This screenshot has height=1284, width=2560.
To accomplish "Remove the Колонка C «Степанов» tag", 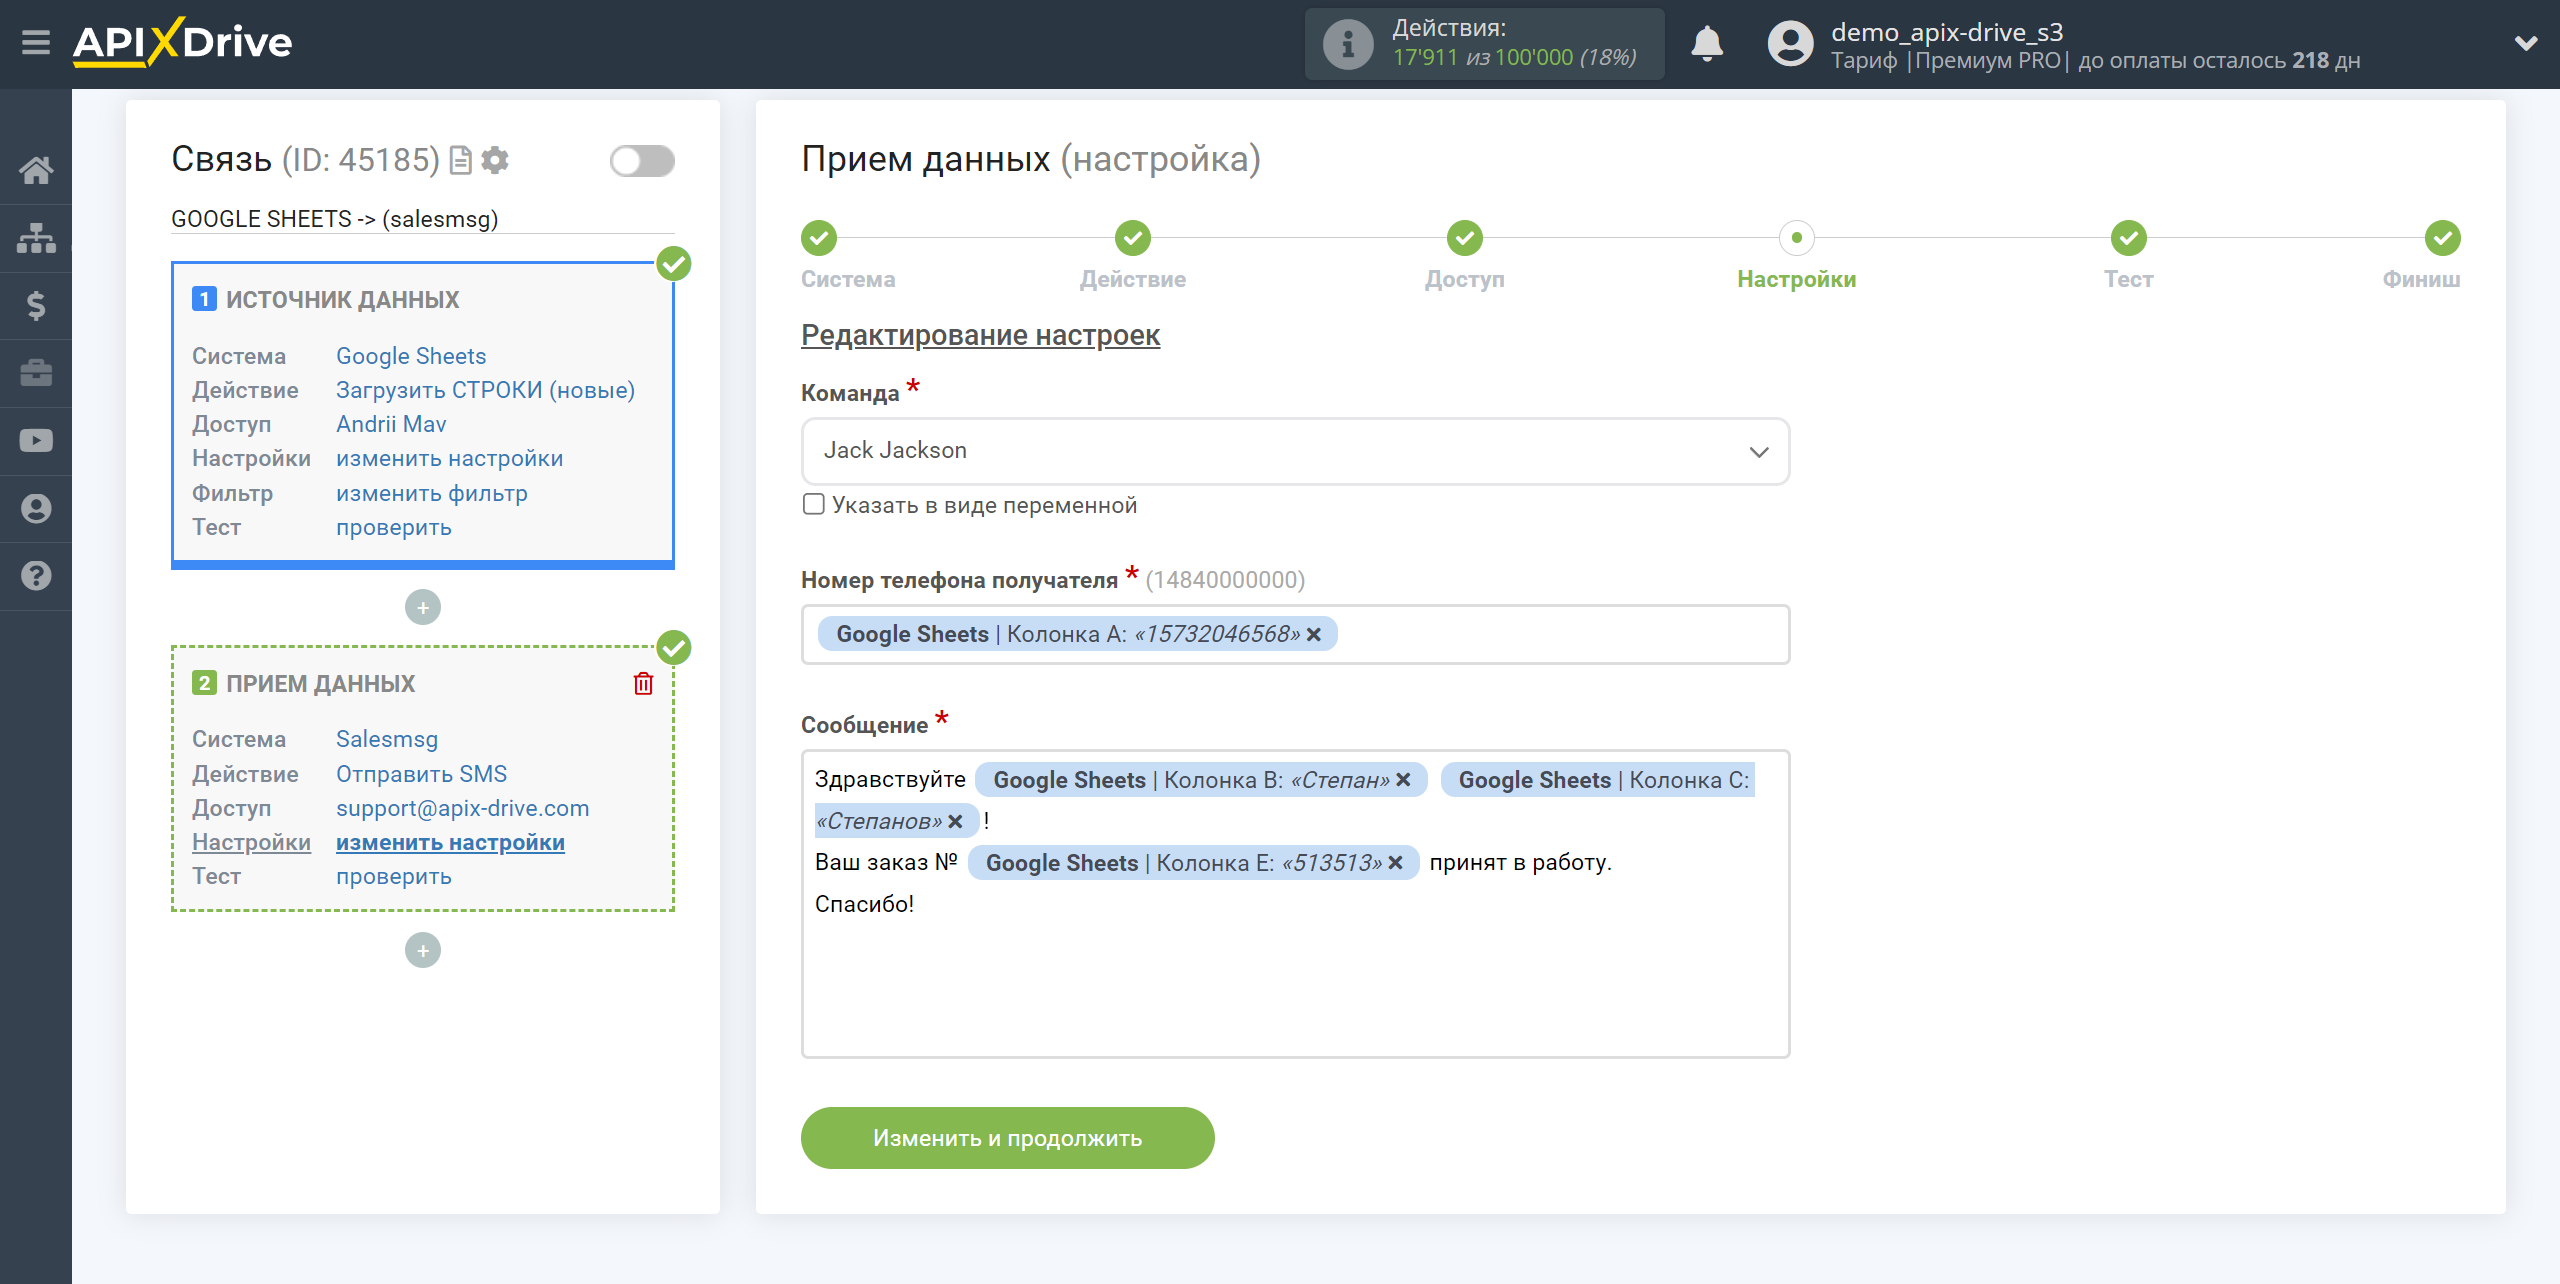I will (955, 821).
